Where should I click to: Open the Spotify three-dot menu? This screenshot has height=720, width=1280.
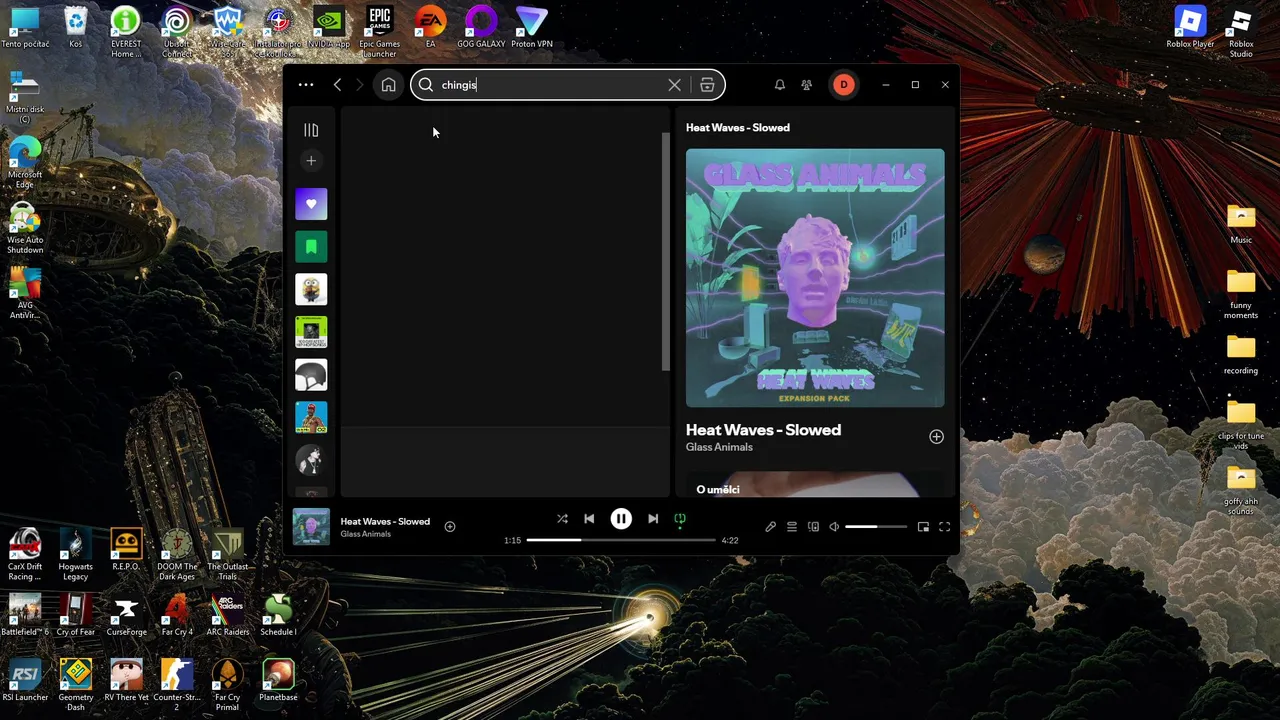coord(306,85)
